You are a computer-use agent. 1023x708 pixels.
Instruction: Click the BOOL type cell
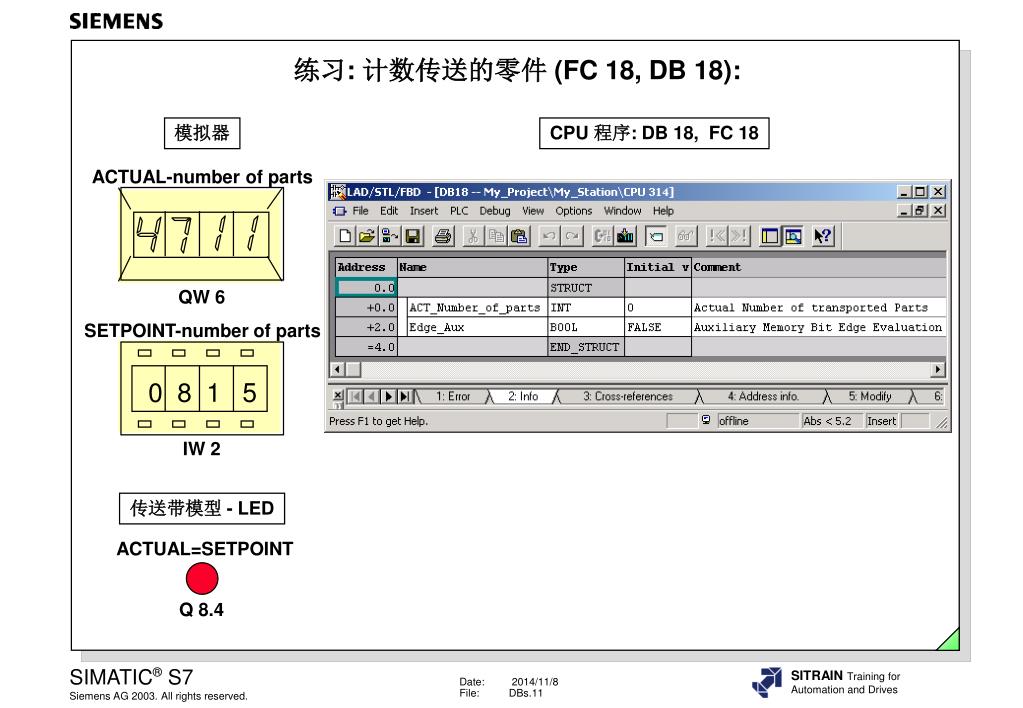point(586,327)
